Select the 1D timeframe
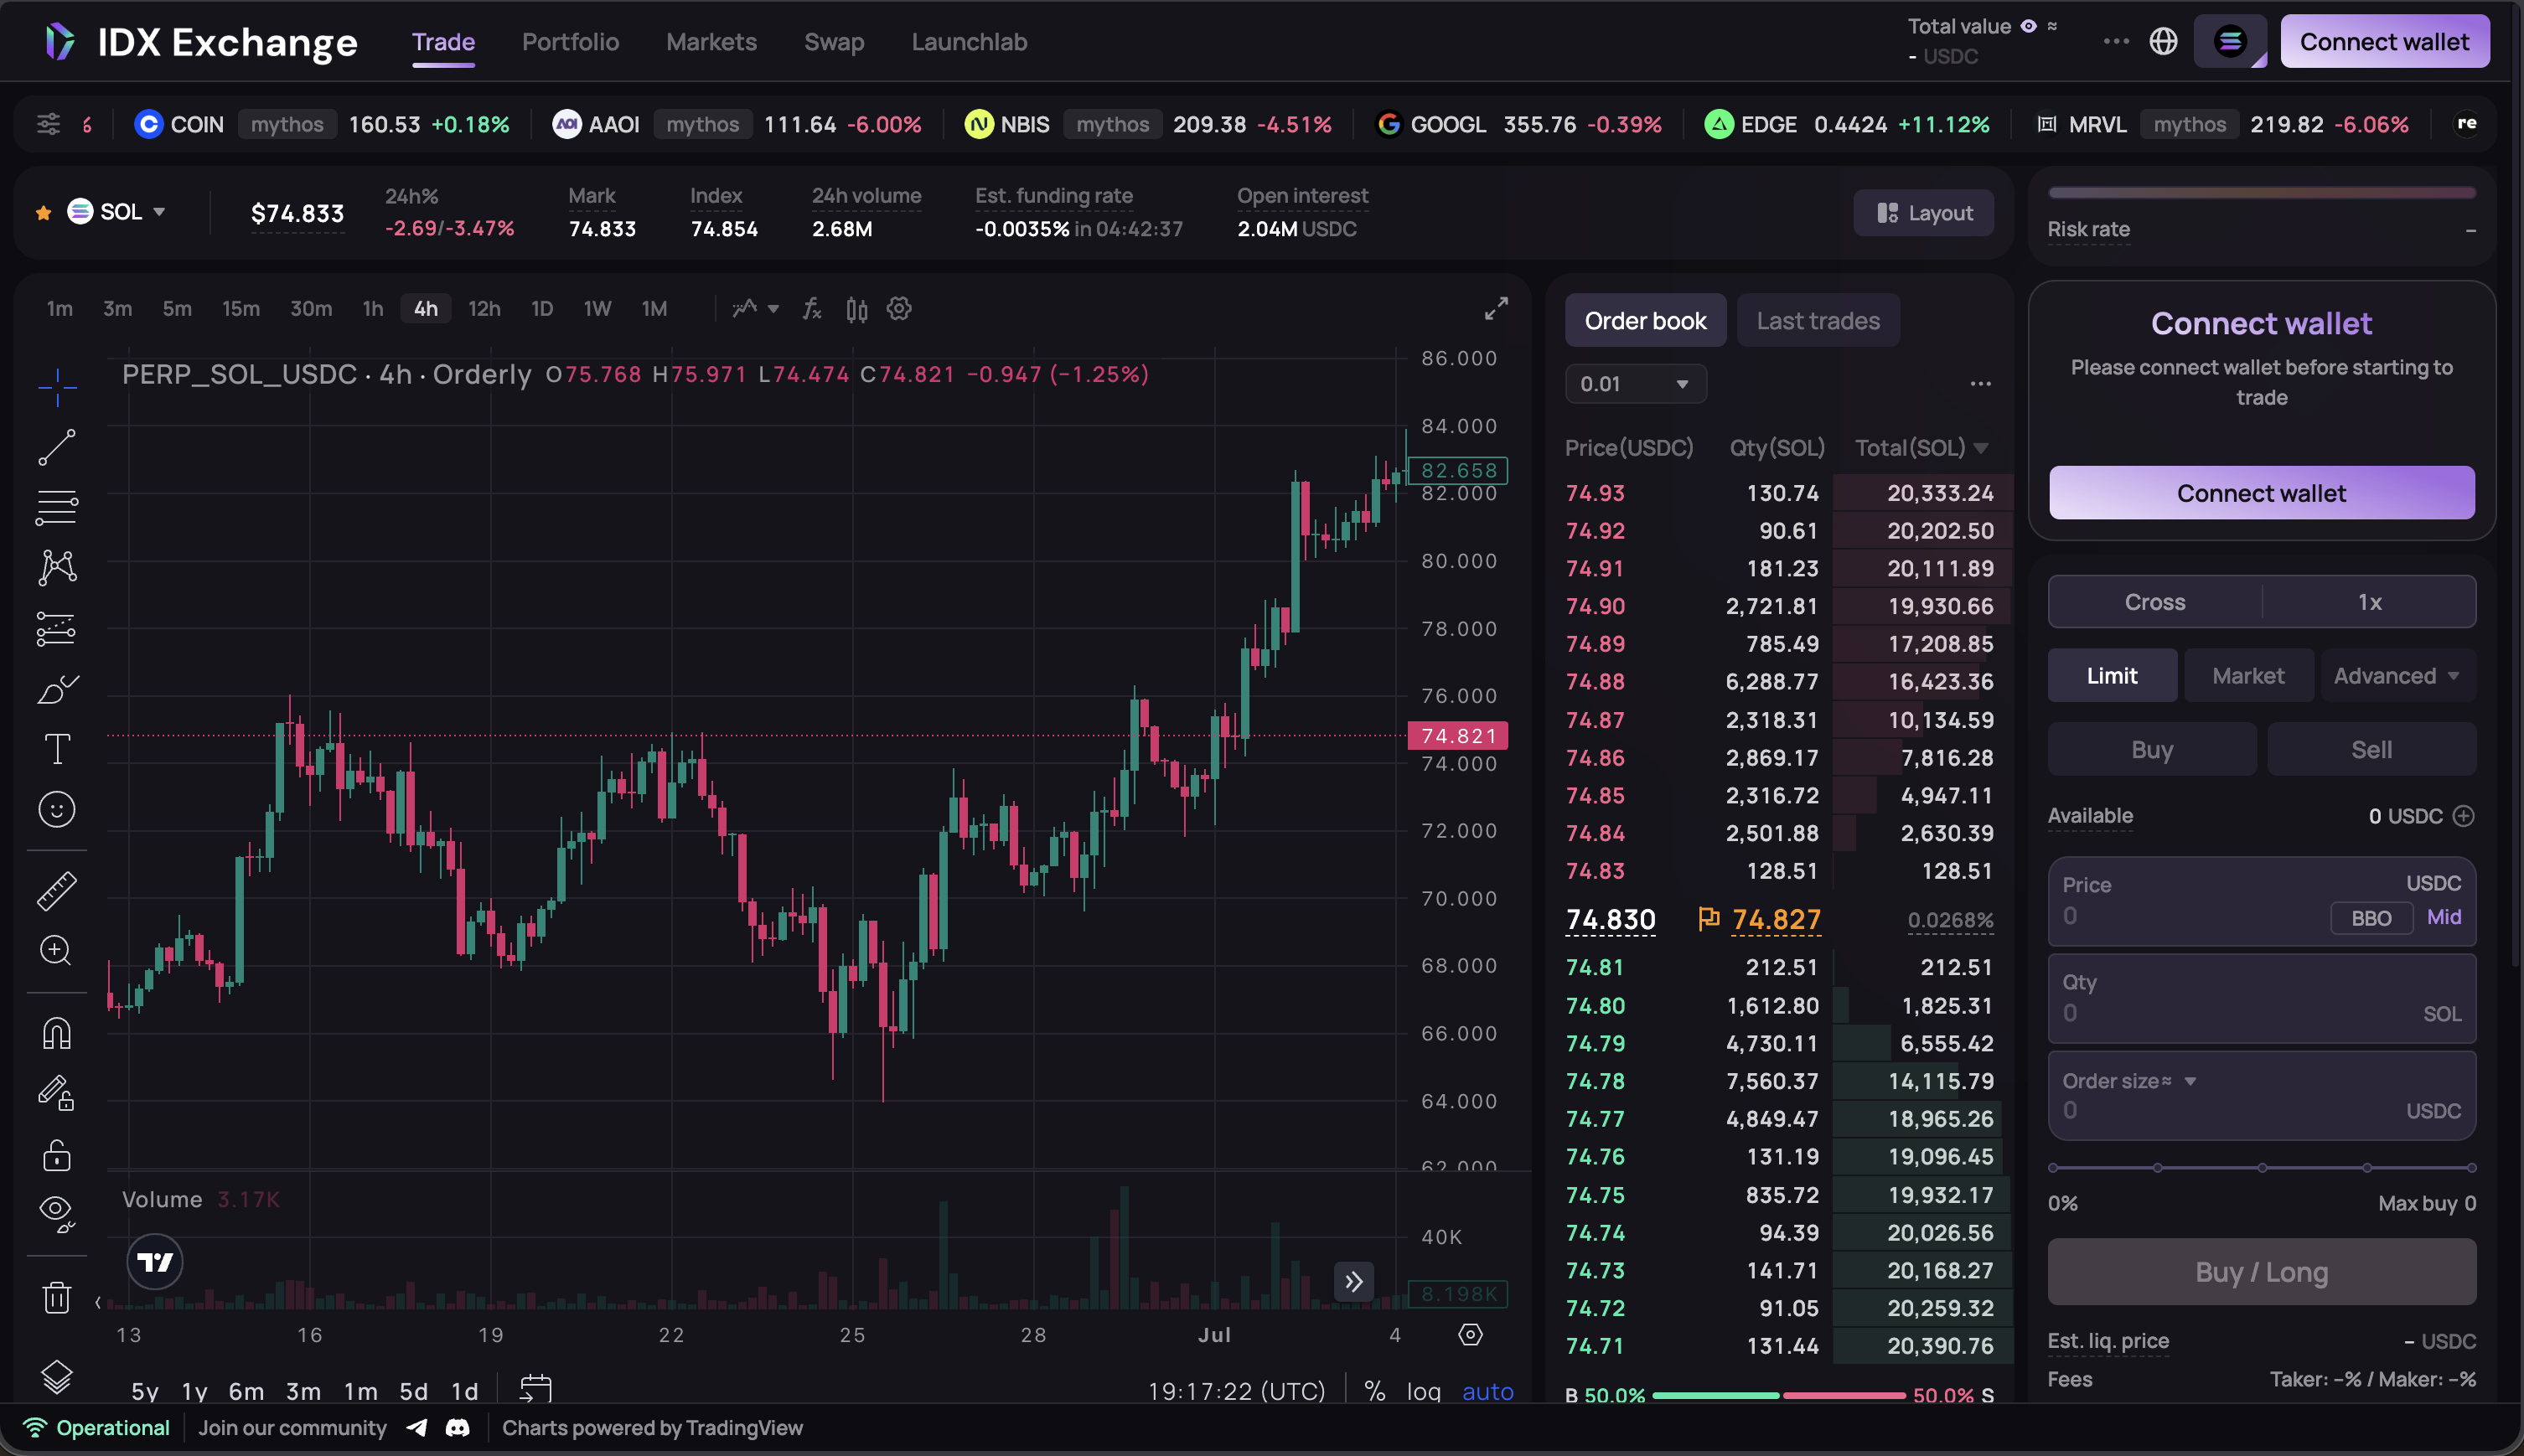Screen dimensions: 2524x1456 pyautogui.click(x=542, y=309)
